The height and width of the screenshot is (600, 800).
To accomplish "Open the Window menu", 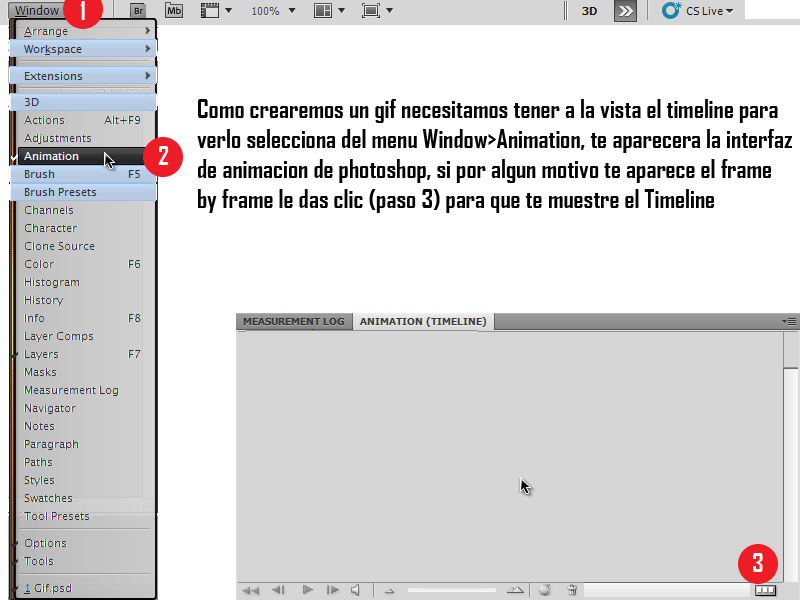I will coord(37,10).
